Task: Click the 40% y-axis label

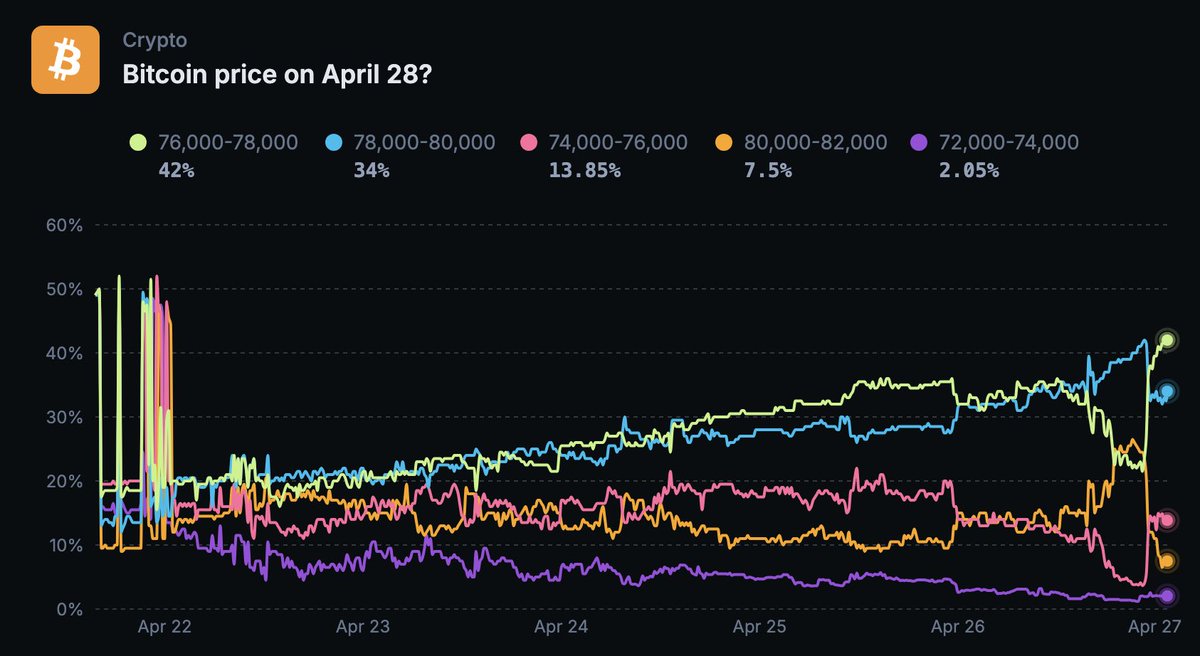Action: coord(64,353)
